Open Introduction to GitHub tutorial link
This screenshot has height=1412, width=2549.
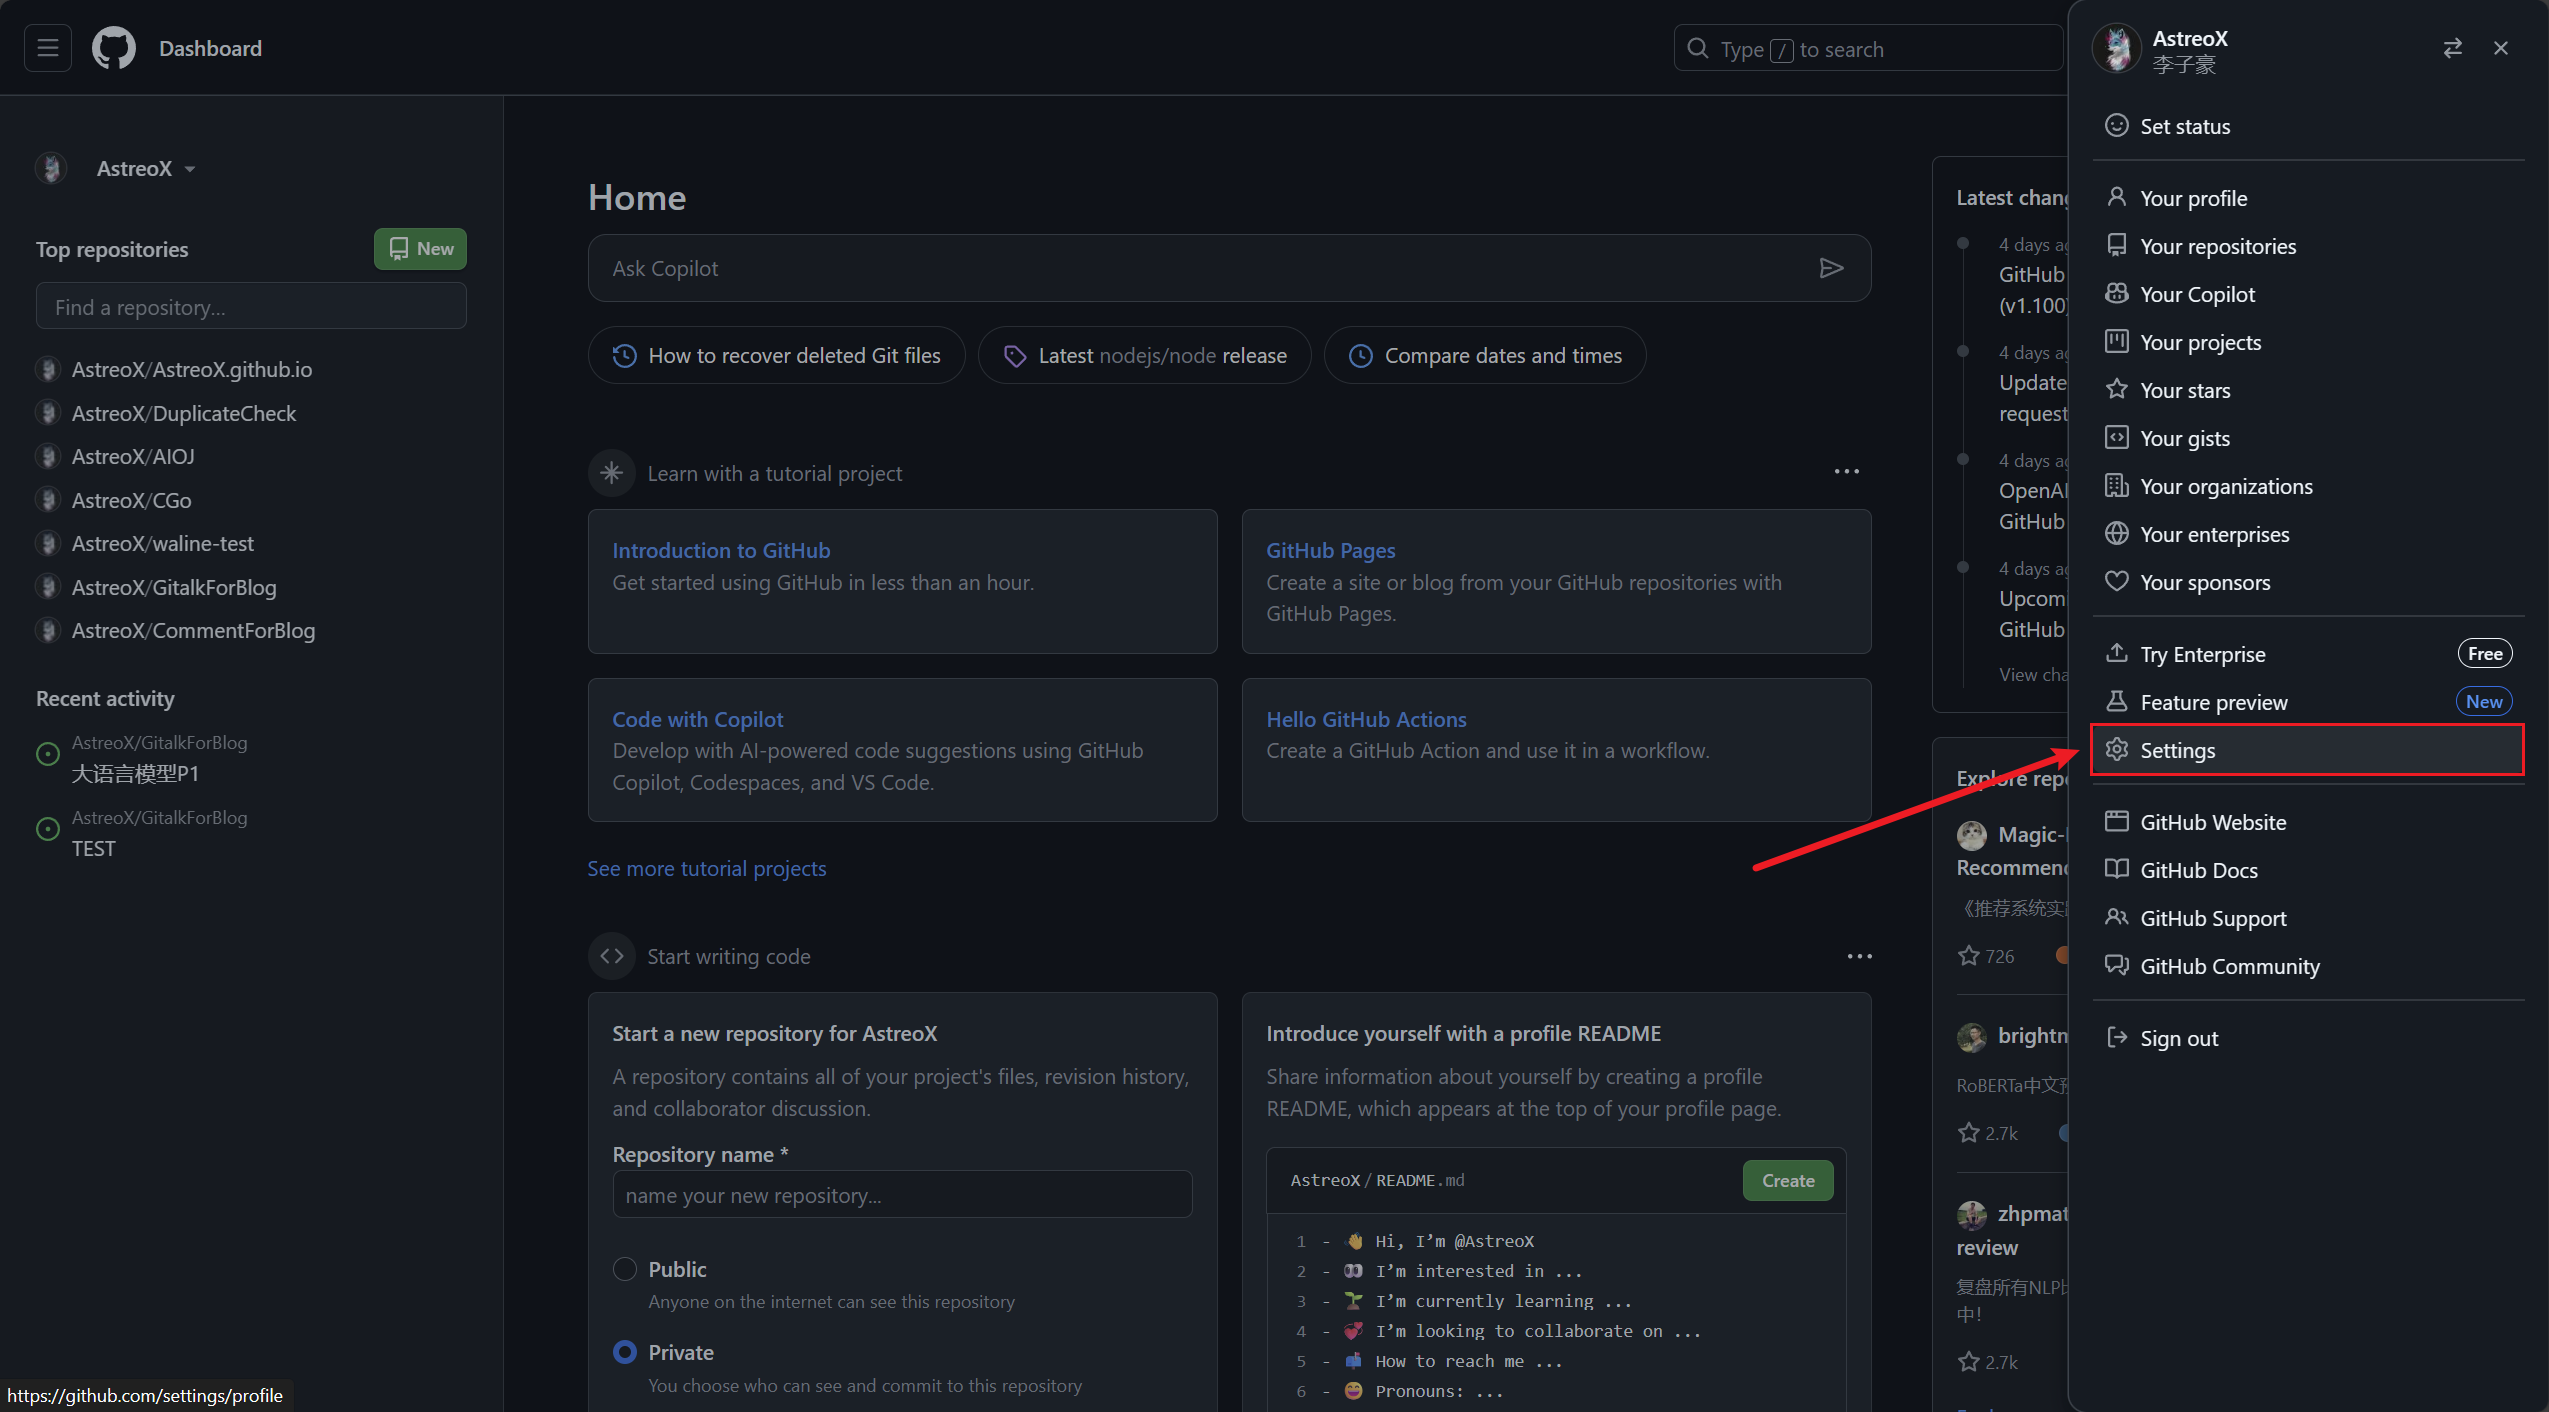click(x=721, y=550)
